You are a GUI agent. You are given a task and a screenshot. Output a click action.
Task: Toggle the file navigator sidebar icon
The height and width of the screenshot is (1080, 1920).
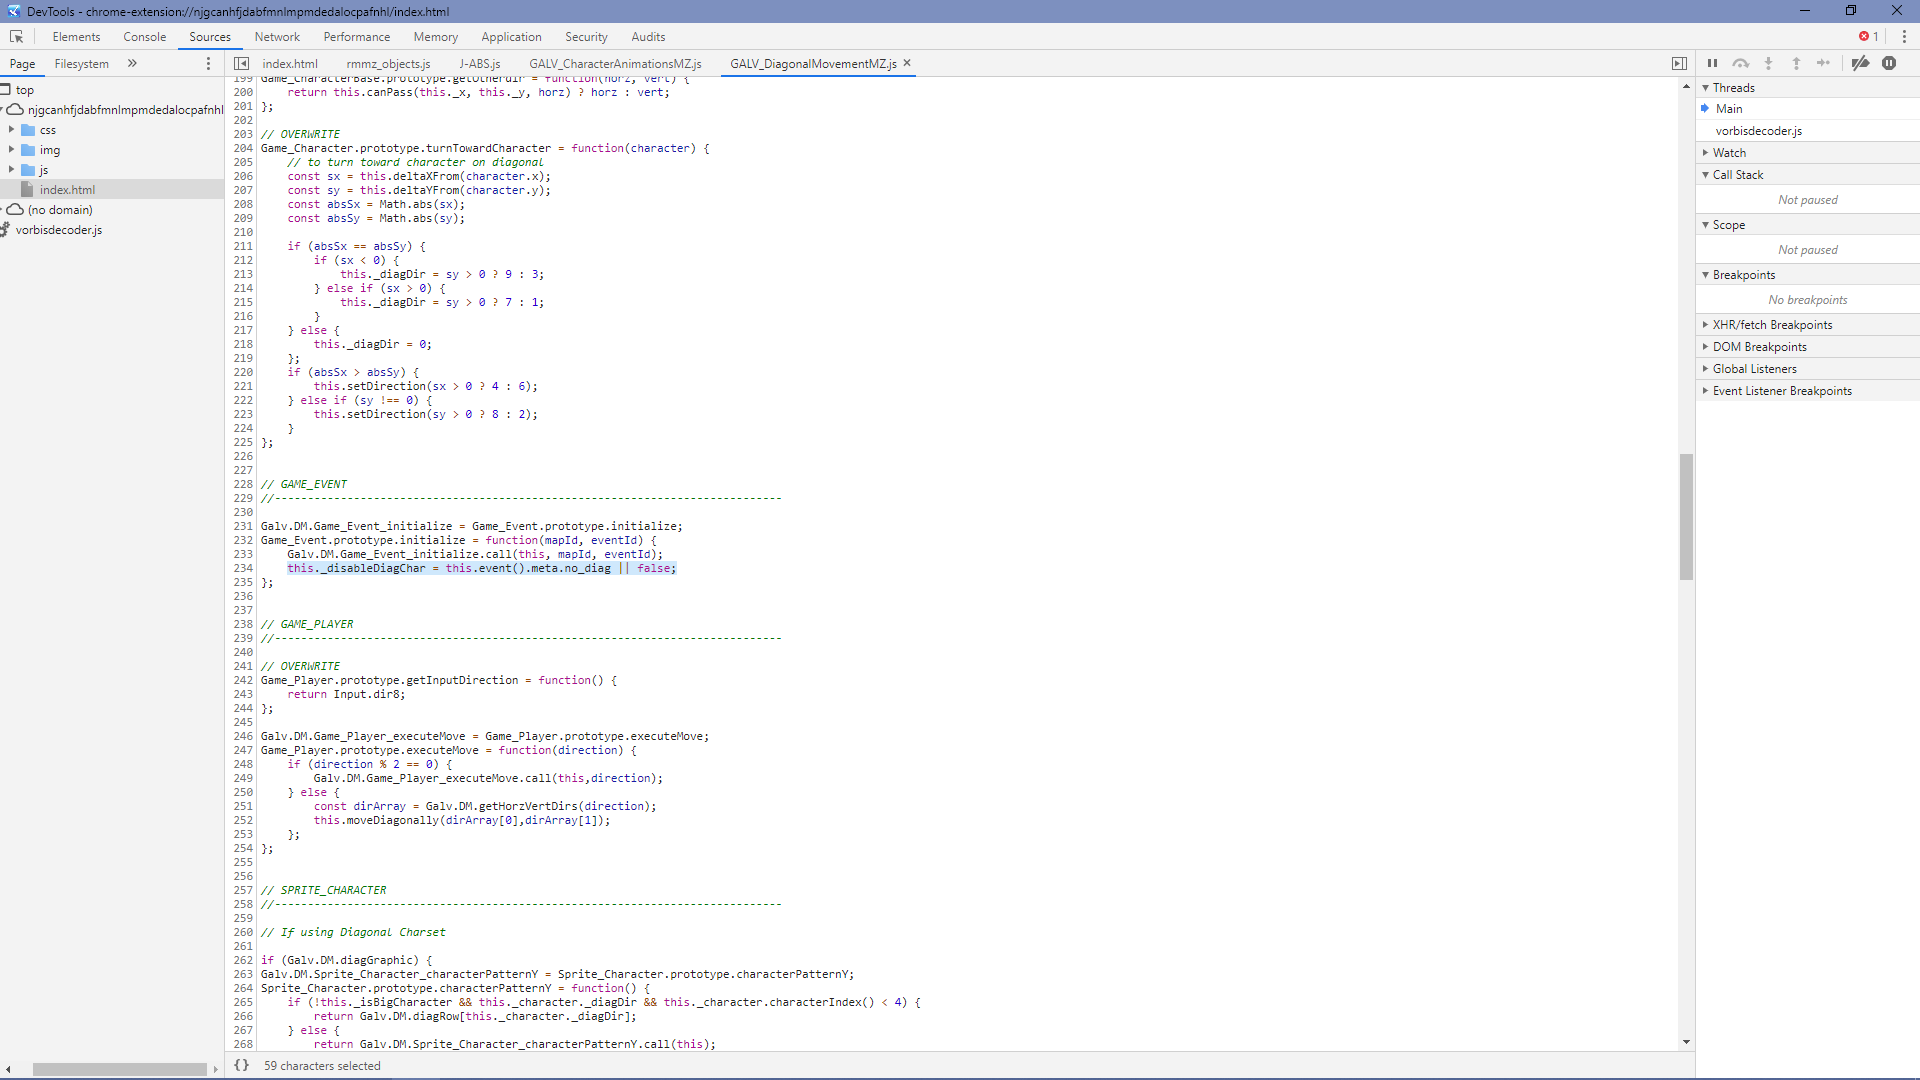pos(241,63)
